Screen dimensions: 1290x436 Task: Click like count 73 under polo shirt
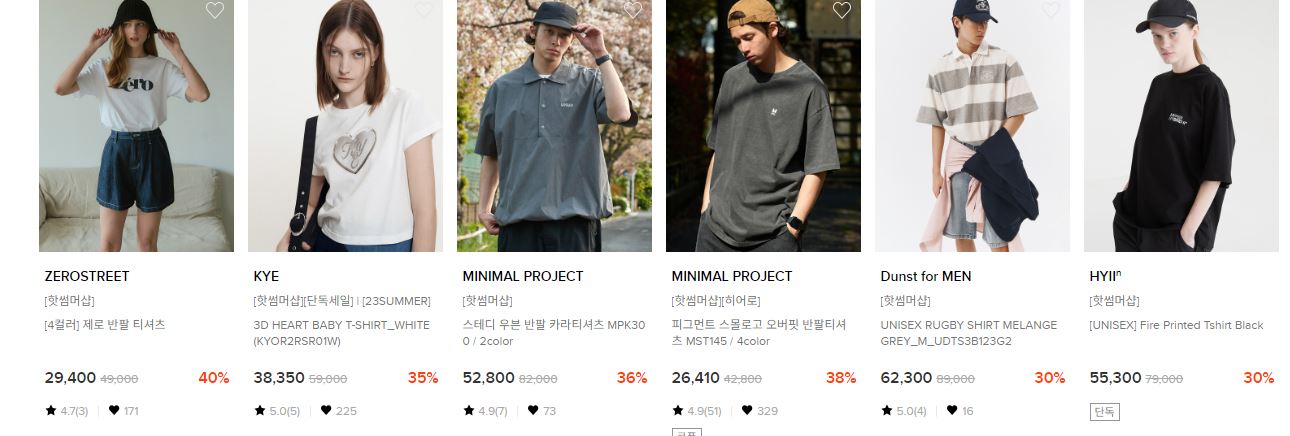click(542, 411)
